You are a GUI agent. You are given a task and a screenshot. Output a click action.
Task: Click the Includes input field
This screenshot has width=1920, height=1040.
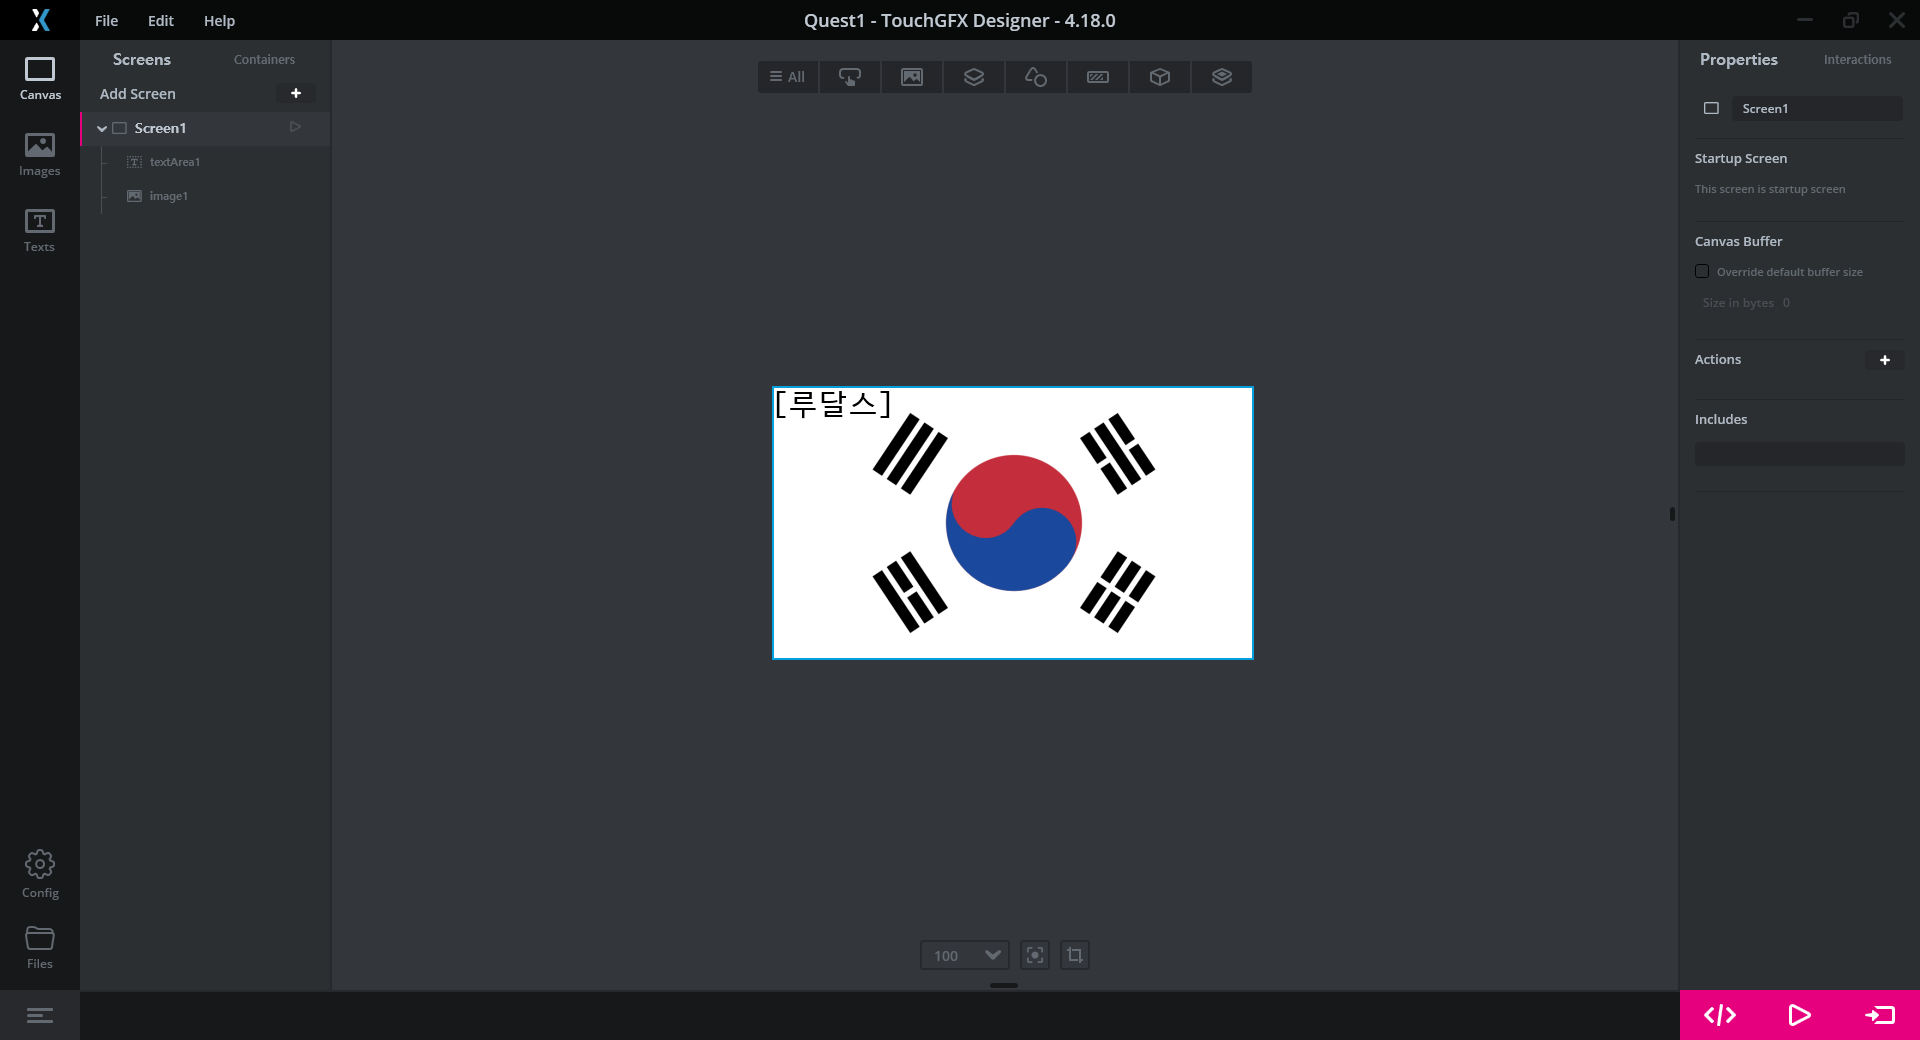tap(1799, 454)
